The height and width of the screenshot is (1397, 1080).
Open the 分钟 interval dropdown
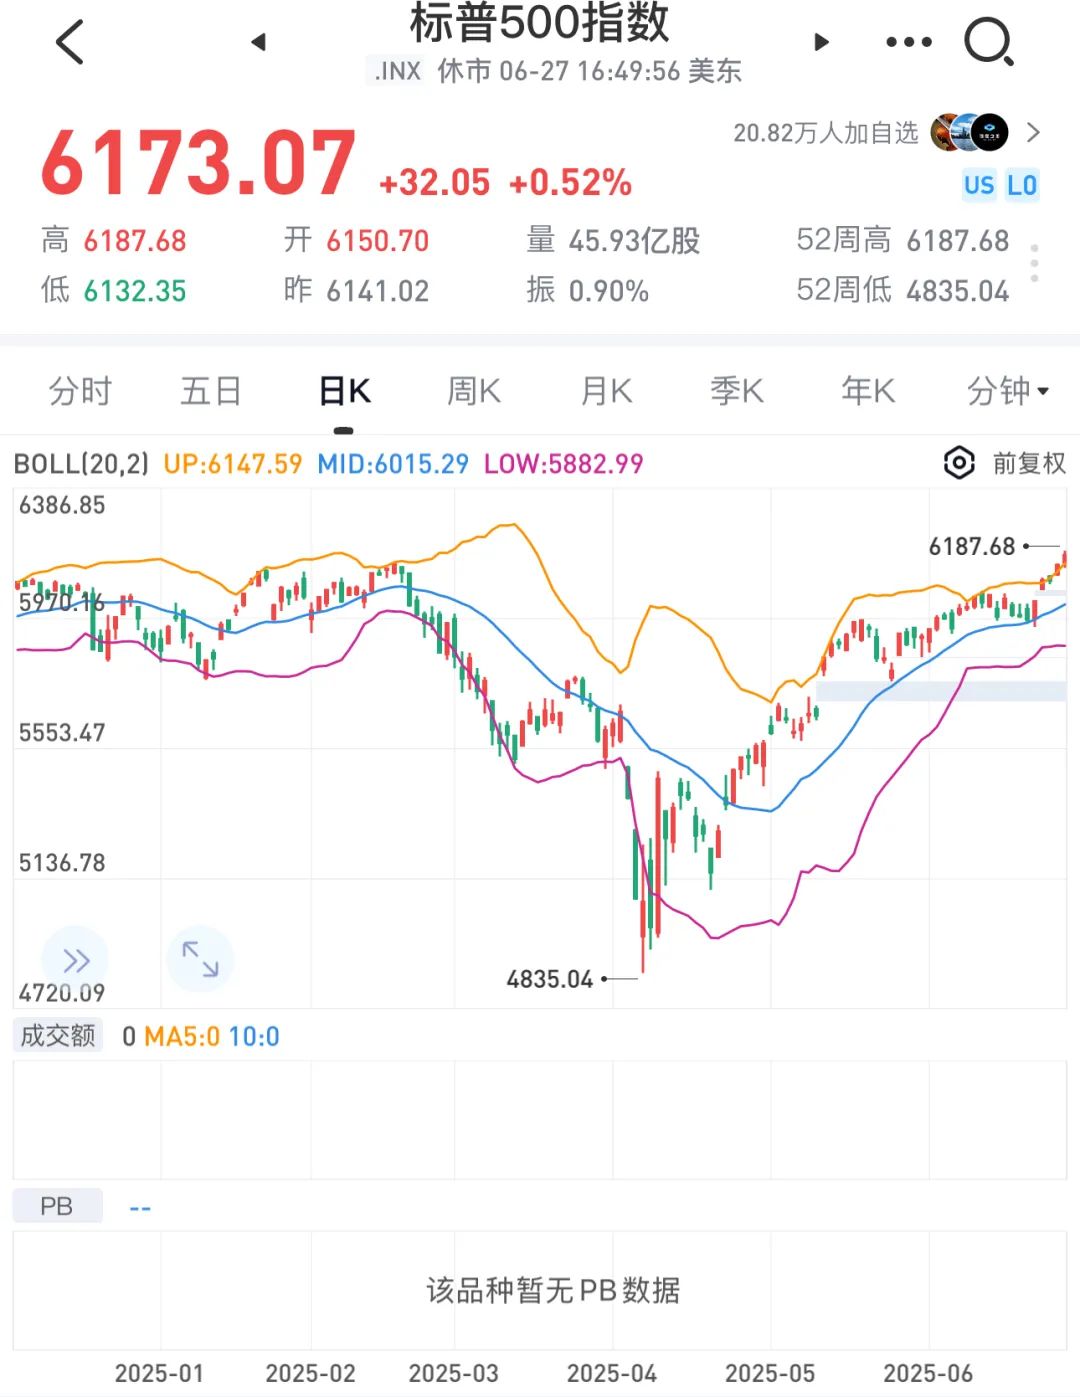(1008, 391)
